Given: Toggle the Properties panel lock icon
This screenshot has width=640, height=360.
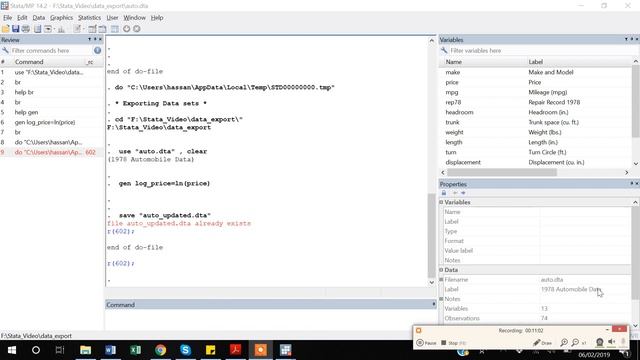Looking at the screenshot, I should pyautogui.click(x=444, y=193).
